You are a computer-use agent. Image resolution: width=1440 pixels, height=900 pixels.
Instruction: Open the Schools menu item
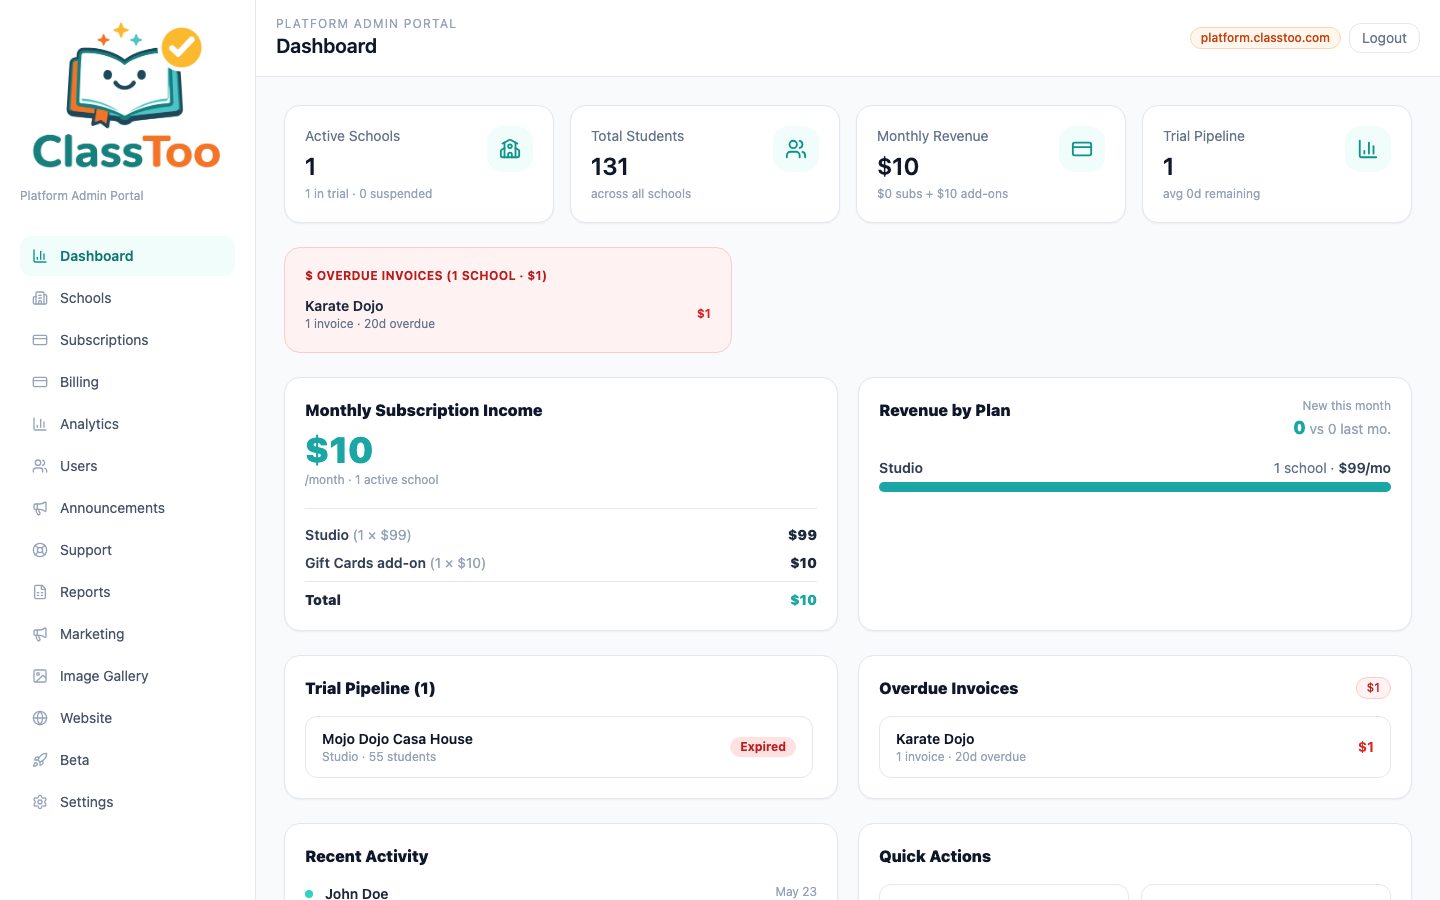(127, 298)
